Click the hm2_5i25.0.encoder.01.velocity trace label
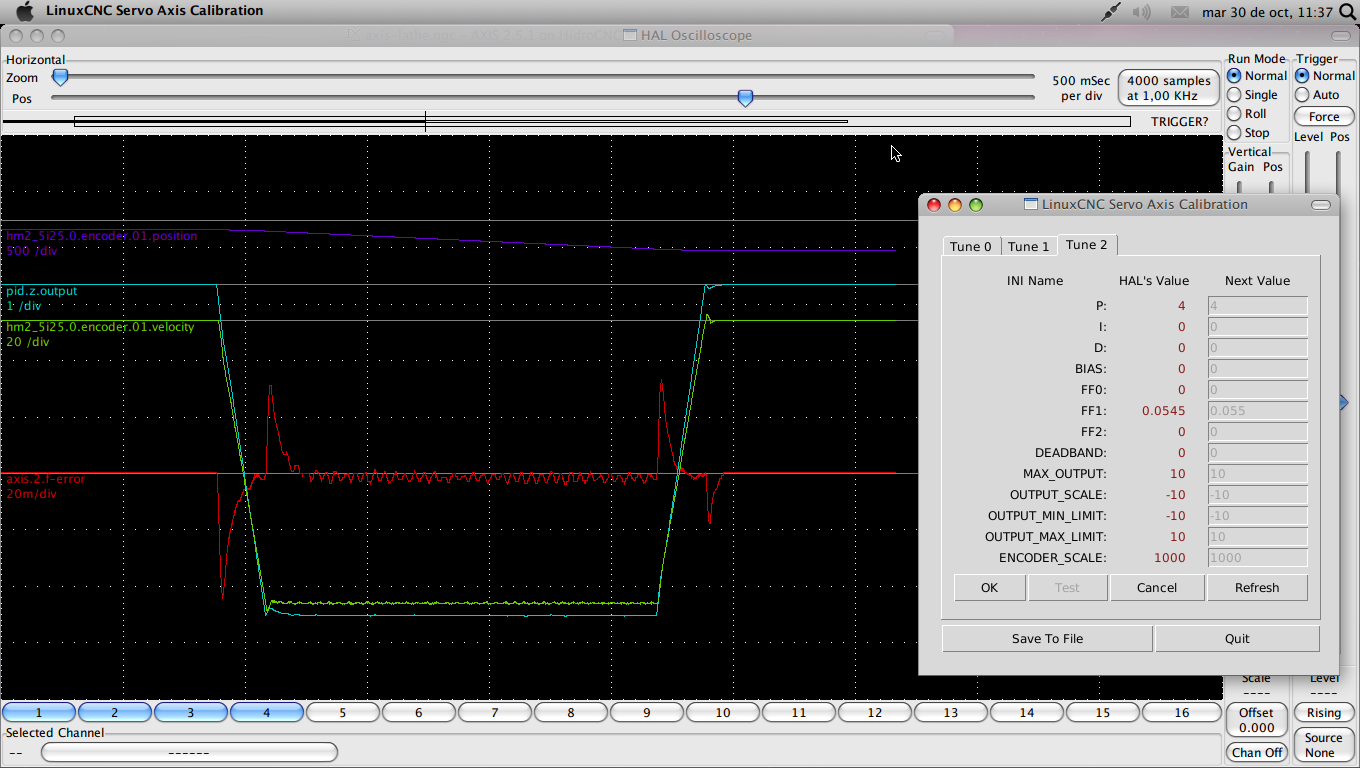Screen dimensions: 1360x768 pyautogui.click(x=100, y=327)
